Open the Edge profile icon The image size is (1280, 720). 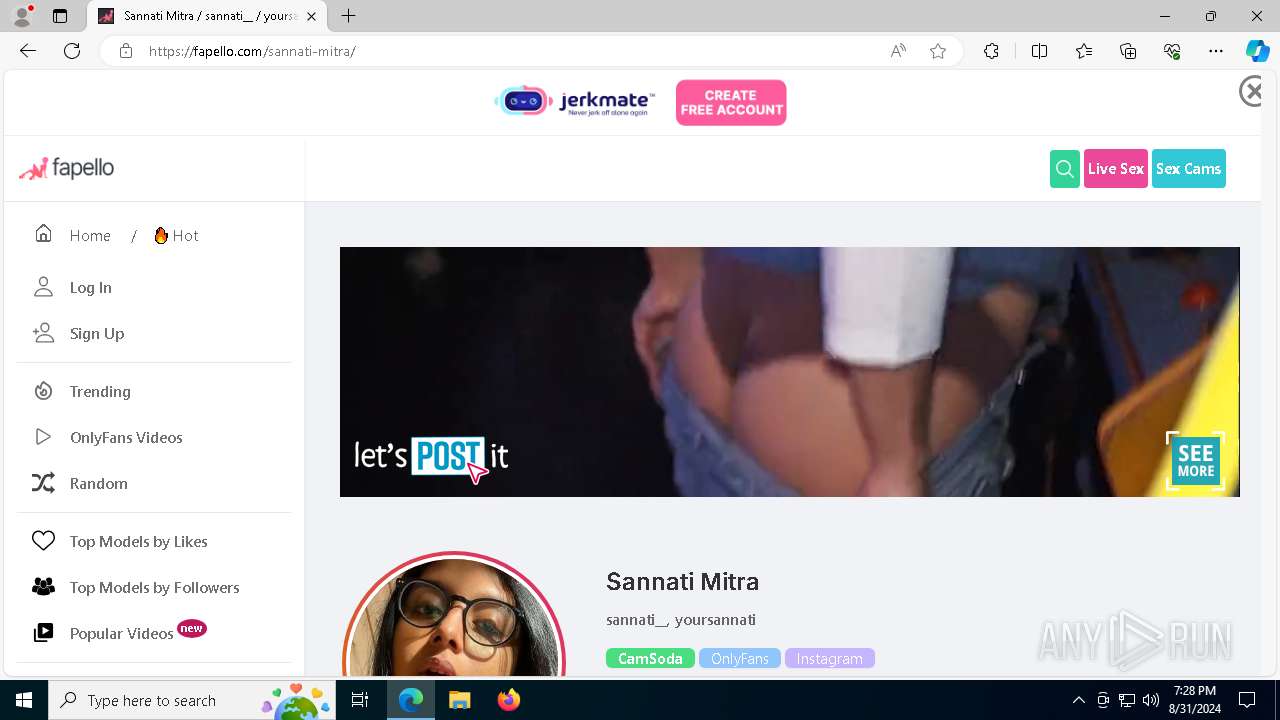pos(21,16)
